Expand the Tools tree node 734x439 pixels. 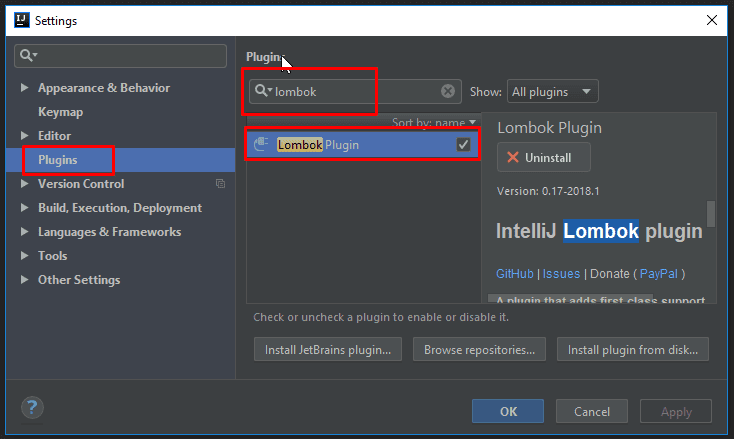24,256
